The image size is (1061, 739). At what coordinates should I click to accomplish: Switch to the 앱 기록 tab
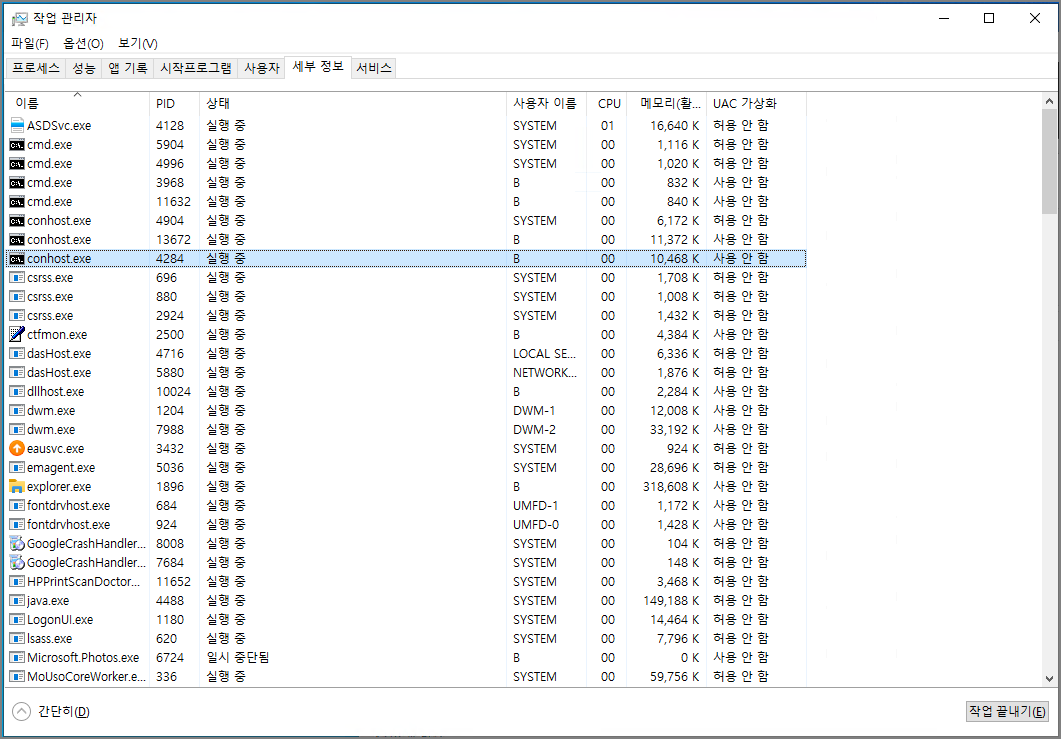point(128,68)
